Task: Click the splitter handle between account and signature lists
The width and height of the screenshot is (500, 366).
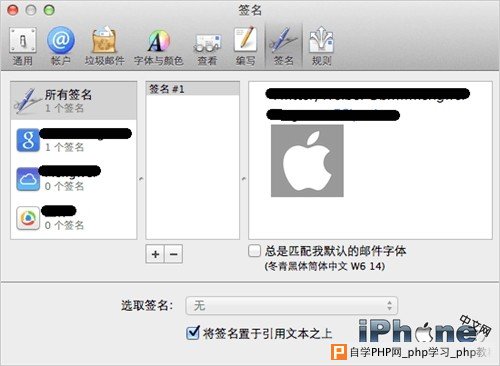Action: point(141,179)
